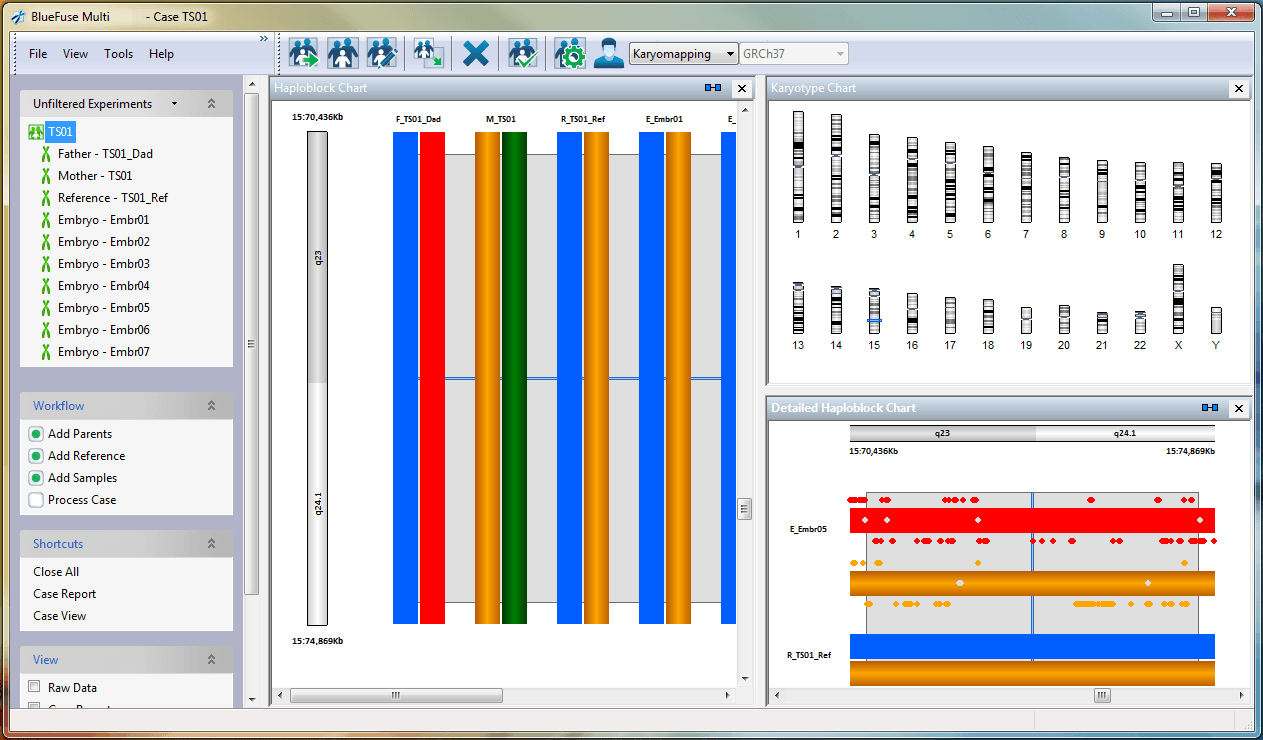Open case settings via green gear icon
Screen dimensions: 1263x740
(x=570, y=53)
